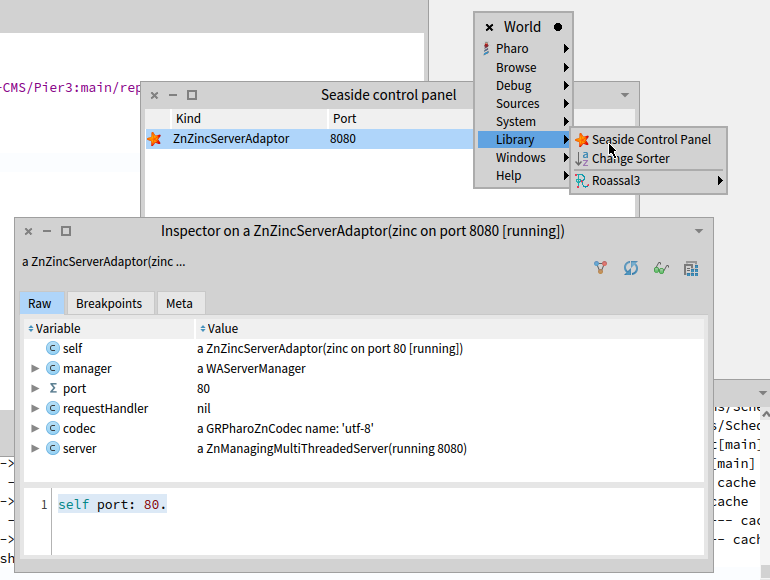Select the Library menu entry
The height and width of the screenshot is (580, 770).
point(523,139)
